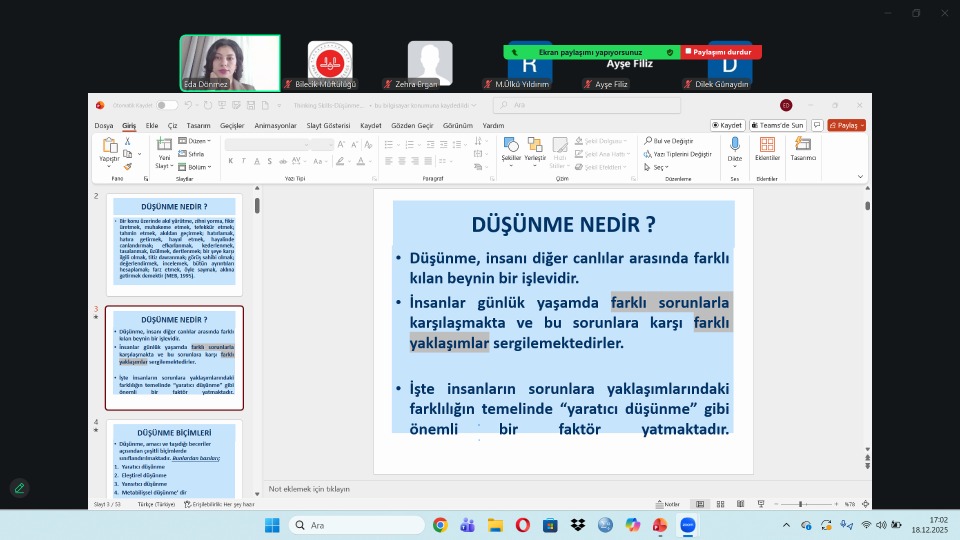Toggle the Otomatik Kaydet switch
Image resolution: width=960 pixels, height=540 pixels.
pyautogui.click(x=166, y=105)
